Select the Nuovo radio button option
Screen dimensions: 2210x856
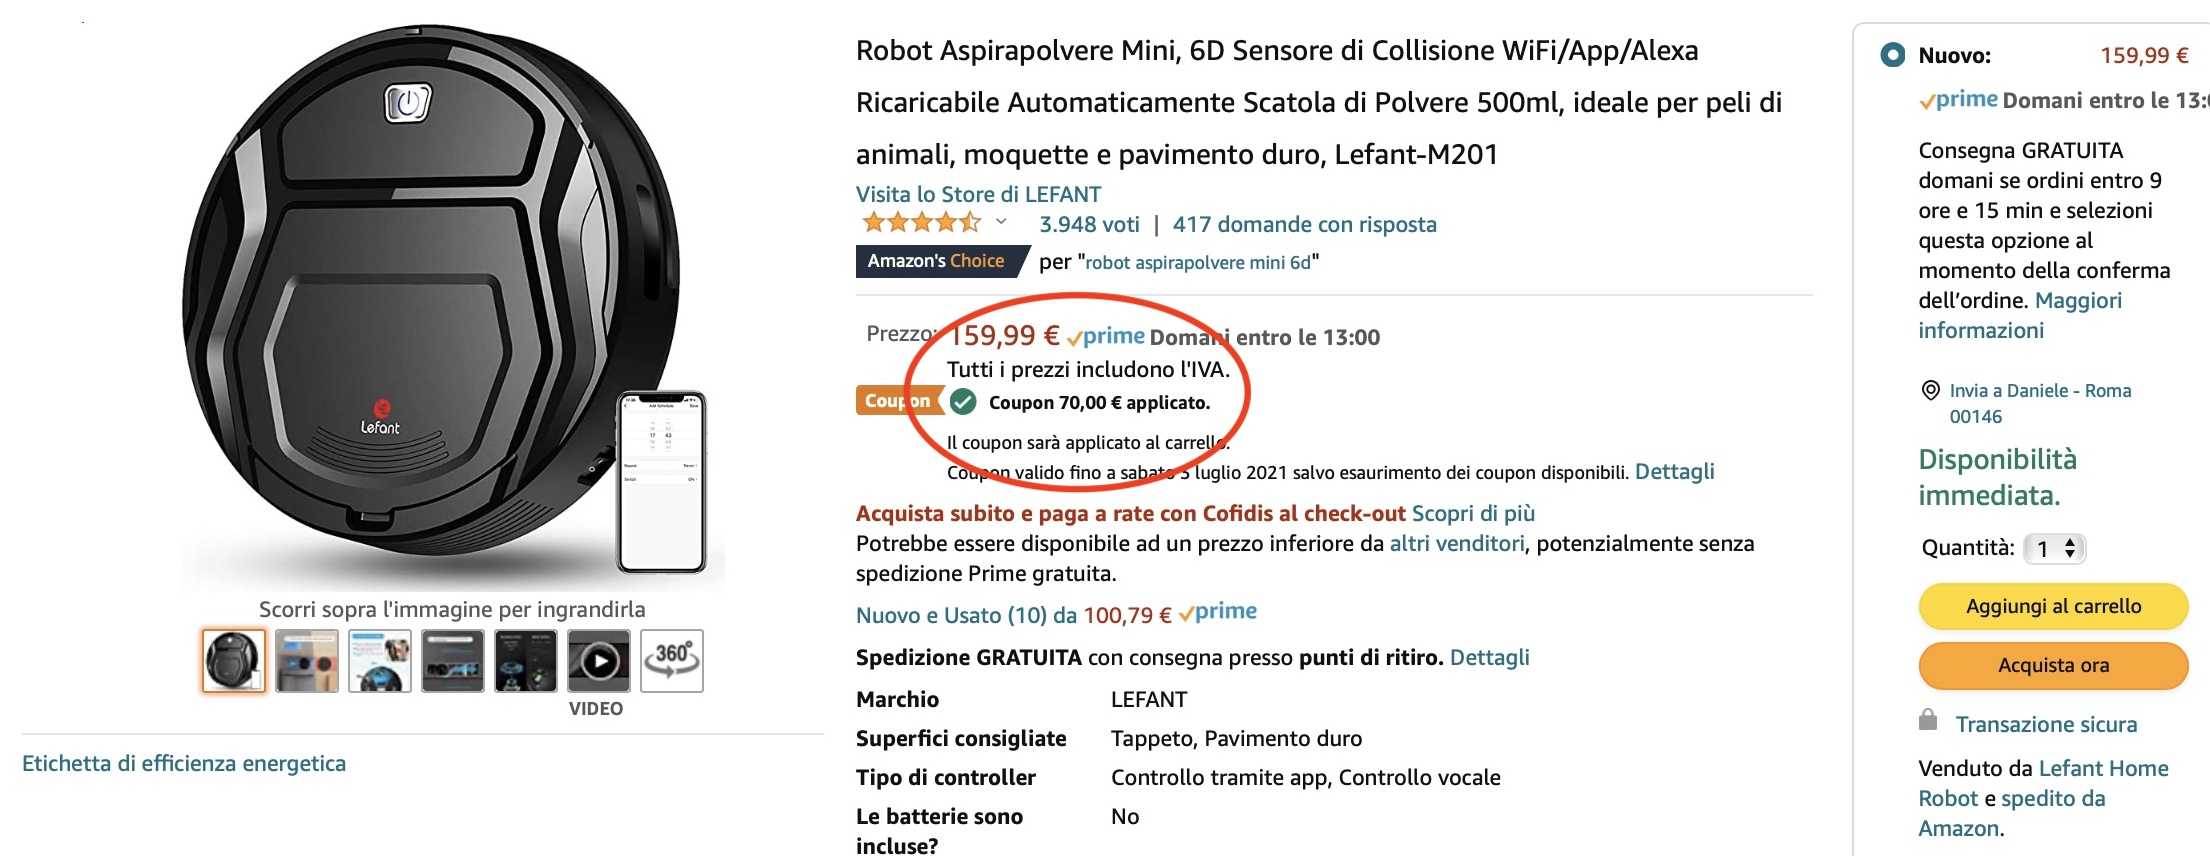1892,55
